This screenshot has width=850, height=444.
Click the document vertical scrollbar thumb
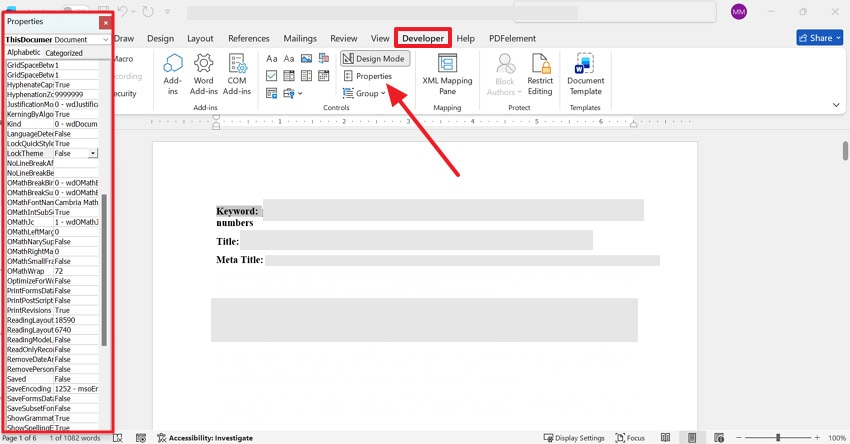pyautogui.click(x=845, y=151)
